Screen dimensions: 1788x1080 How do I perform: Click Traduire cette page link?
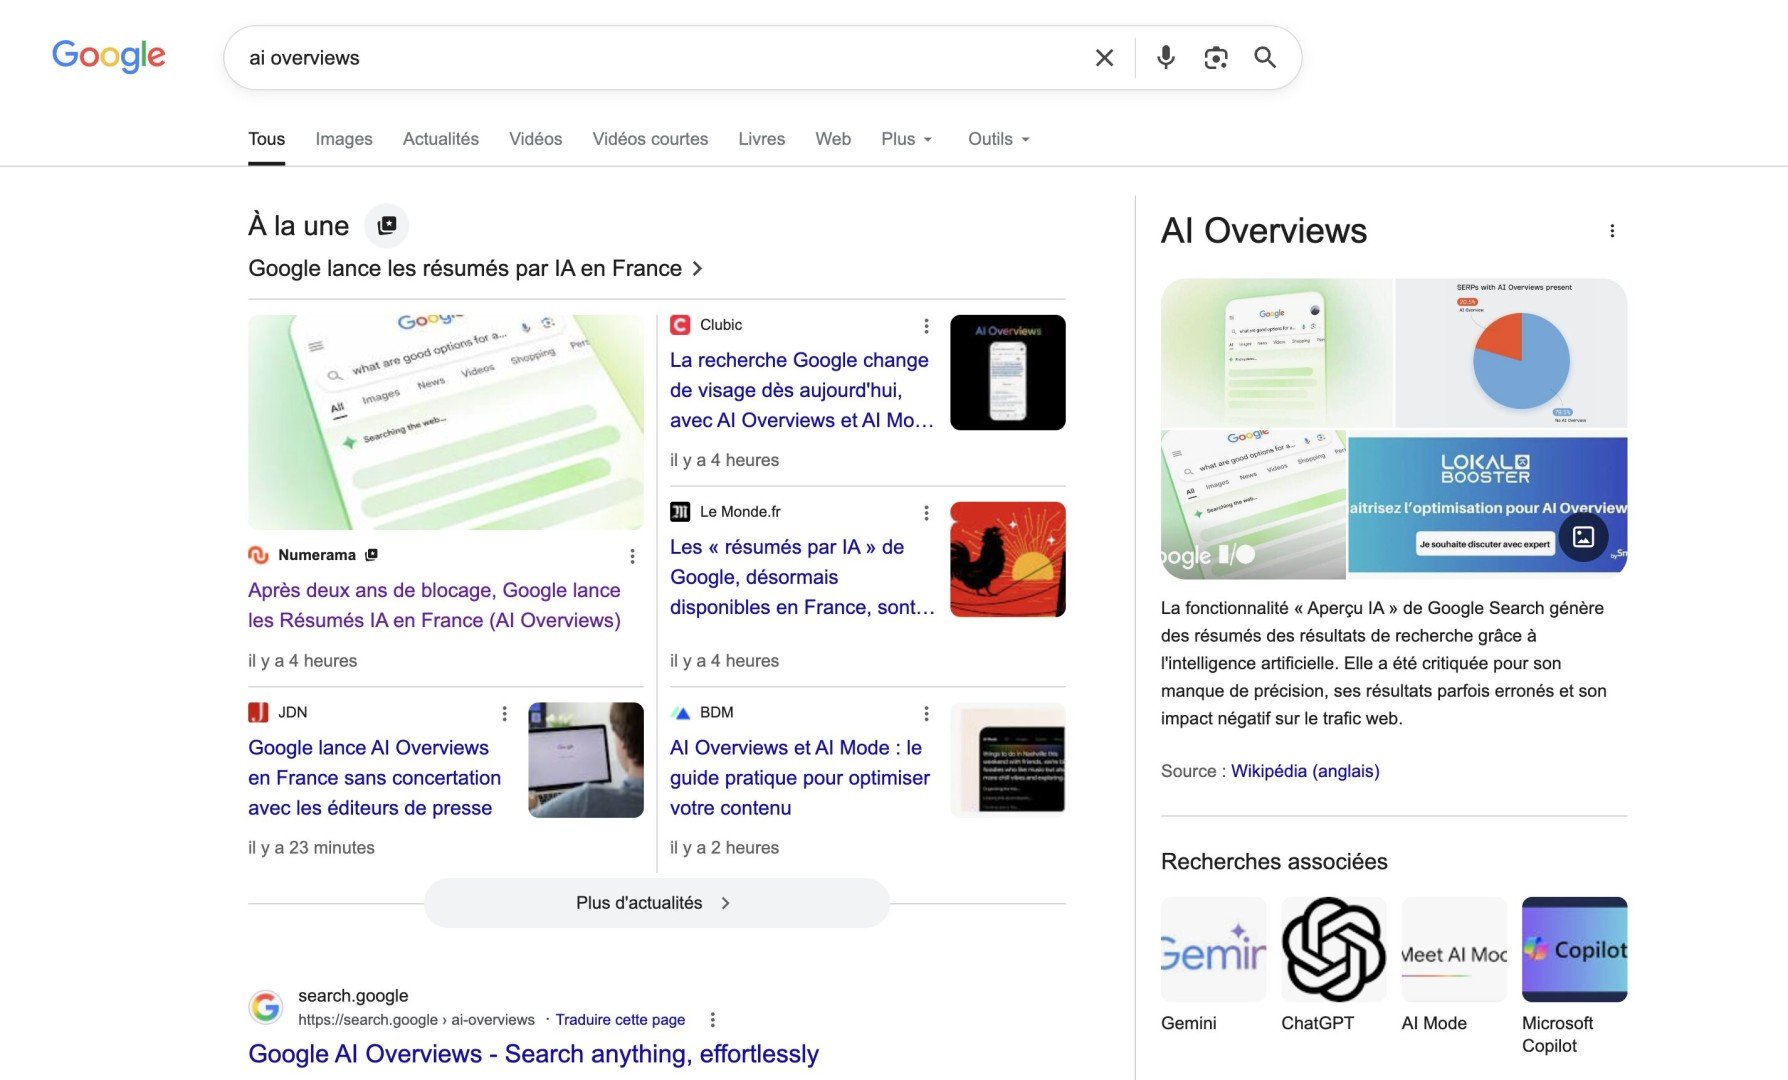pyautogui.click(x=620, y=1020)
